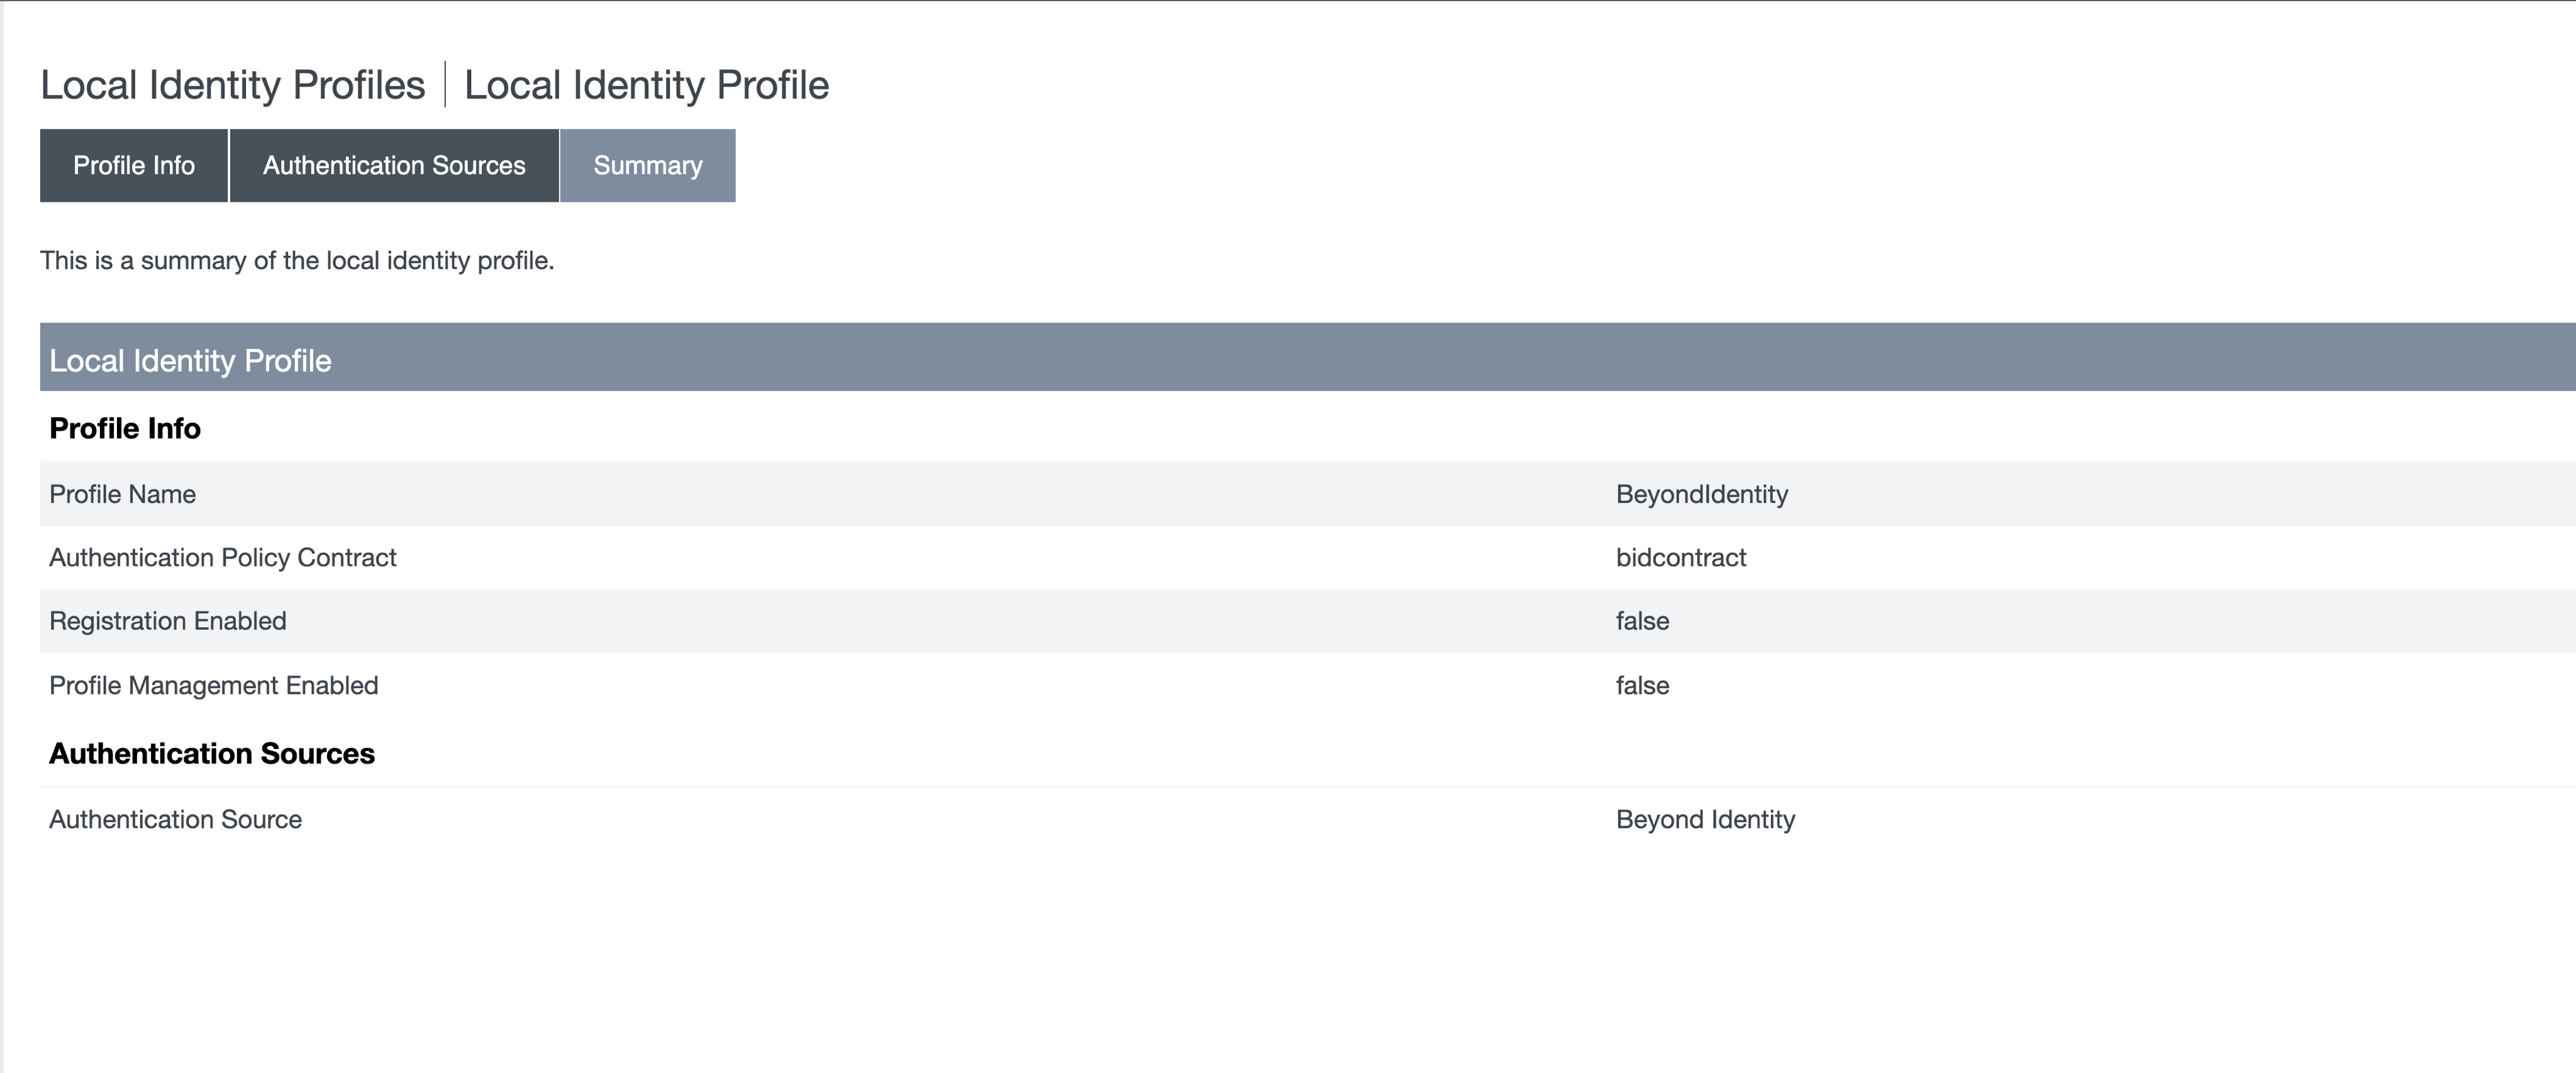Click the summary description sentence

[297, 260]
